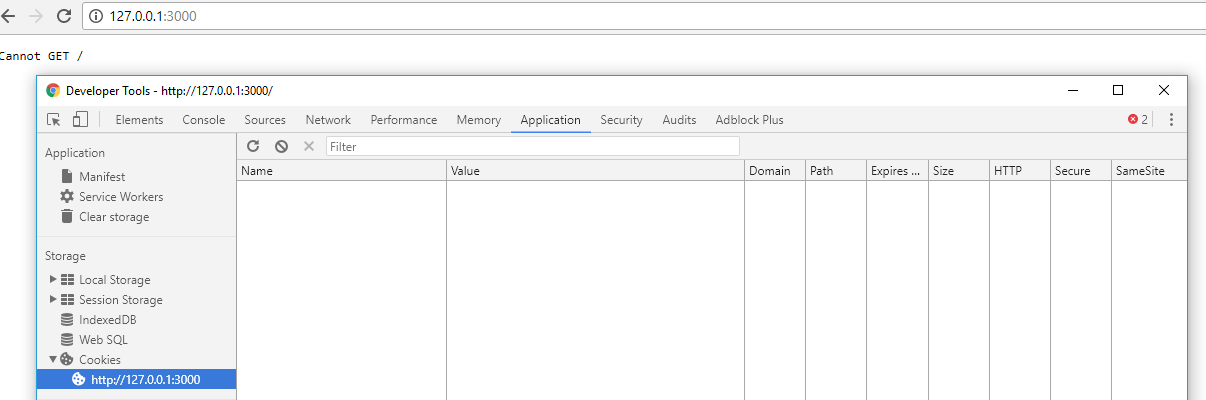
Task: Open the Memory tab
Action: coord(478,119)
